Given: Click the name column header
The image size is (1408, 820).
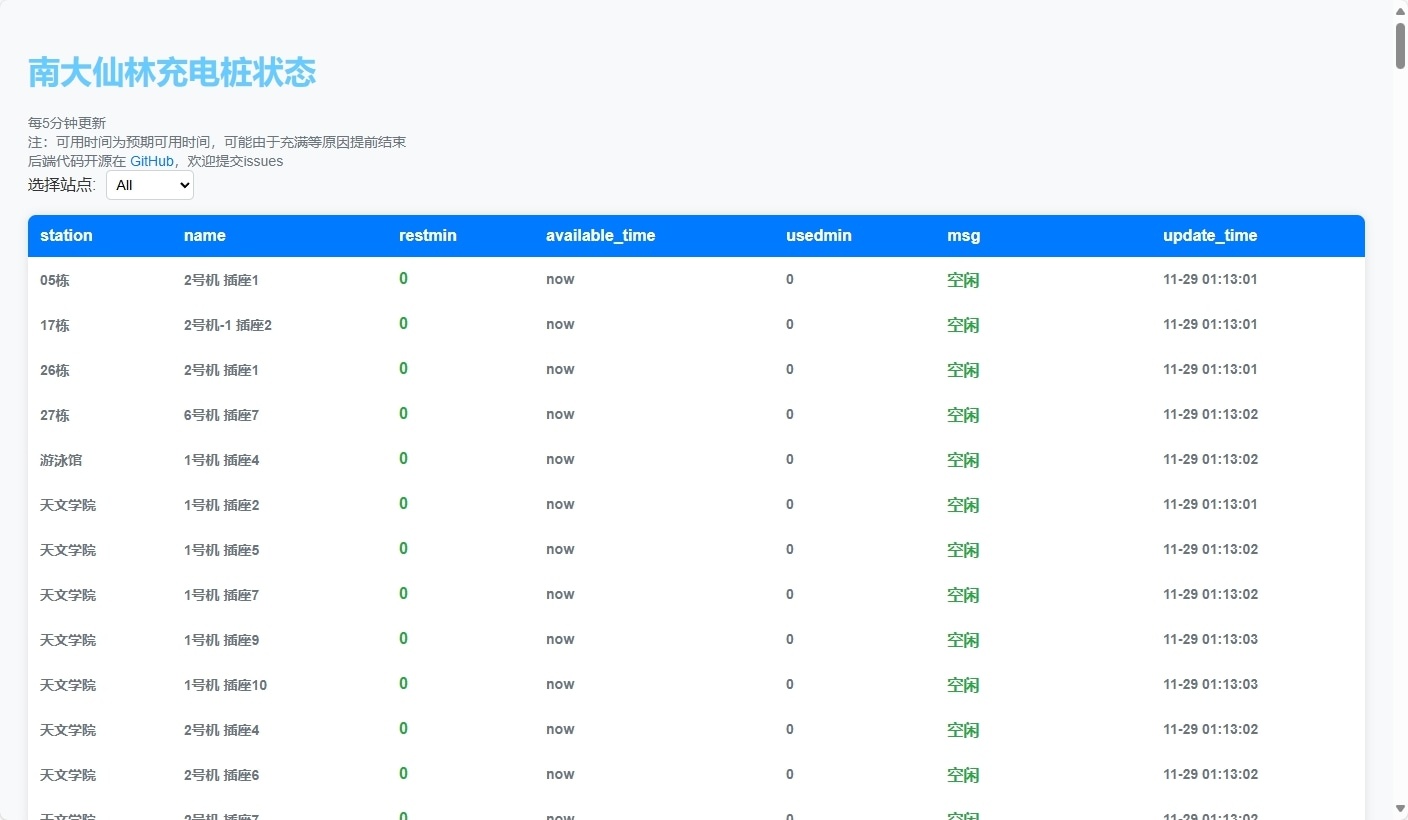Looking at the screenshot, I should [x=204, y=236].
